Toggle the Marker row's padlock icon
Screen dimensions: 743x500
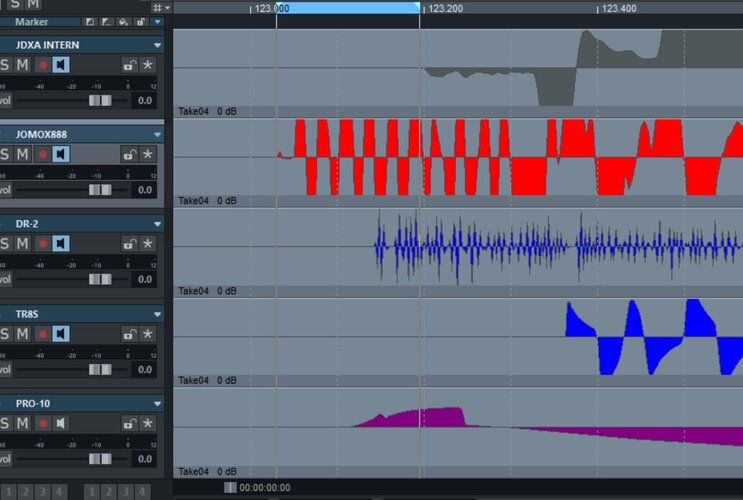pyautogui.click(x=141, y=22)
